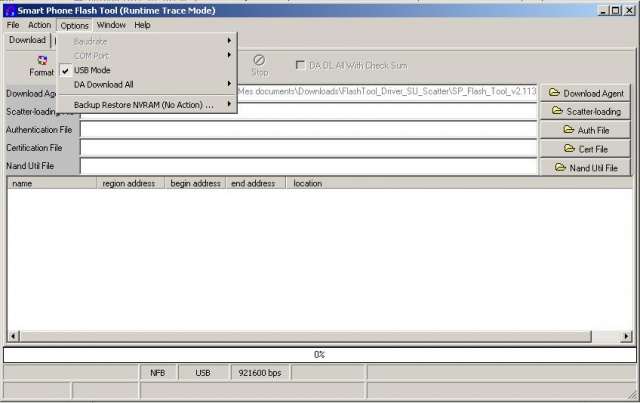Expand Backup Restore NVRAM submenu arrow
Image resolution: width=640 pixels, height=403 pixels.
(229, 104)
